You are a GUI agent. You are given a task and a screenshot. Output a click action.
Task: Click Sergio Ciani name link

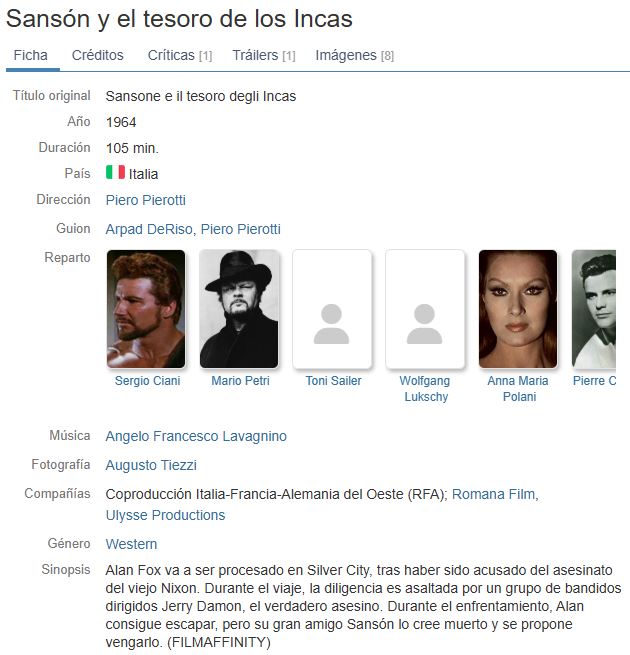pyautogui.click(x=147, y=381)
